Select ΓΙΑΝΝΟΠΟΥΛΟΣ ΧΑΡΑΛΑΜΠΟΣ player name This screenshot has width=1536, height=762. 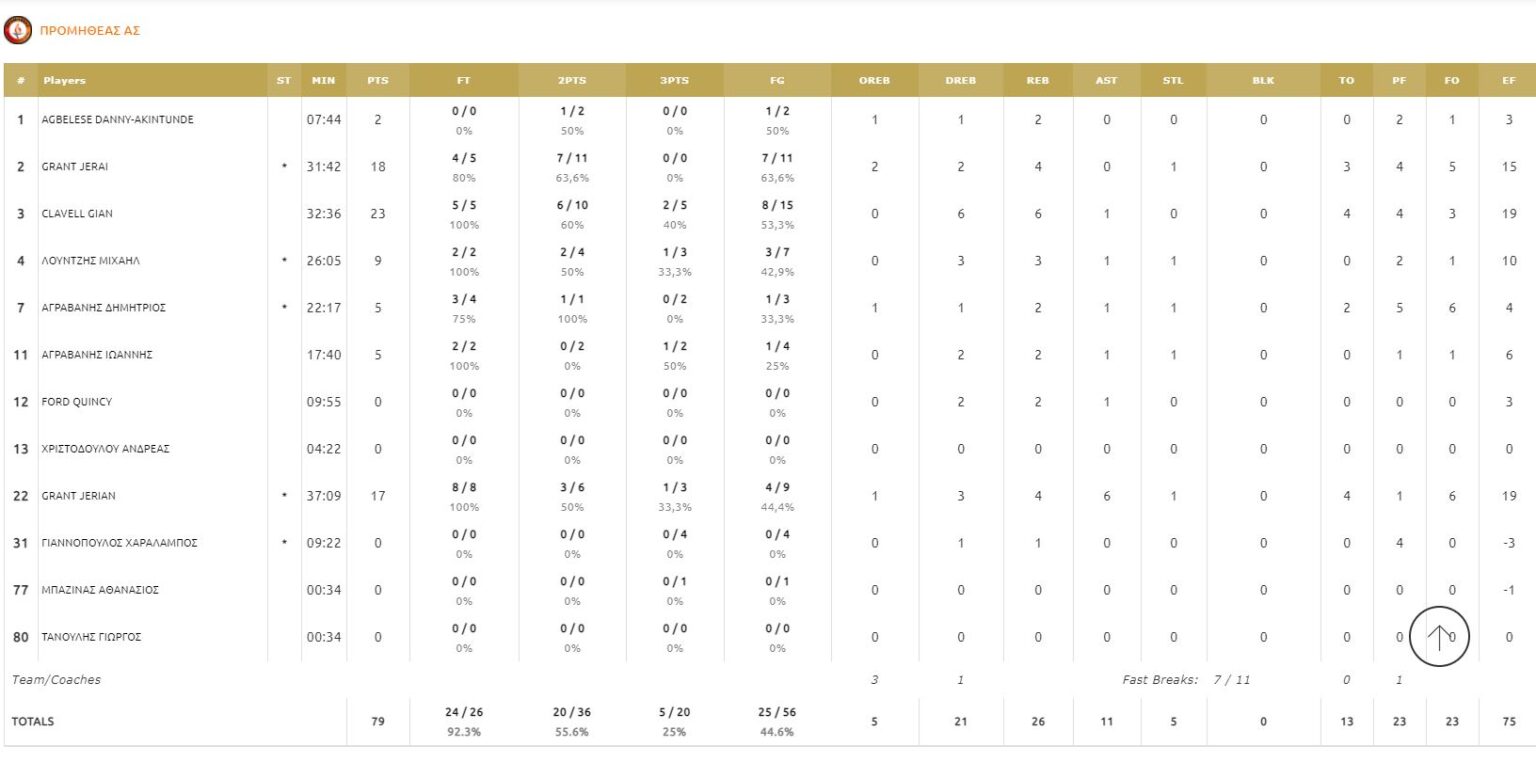click(119, 543)
